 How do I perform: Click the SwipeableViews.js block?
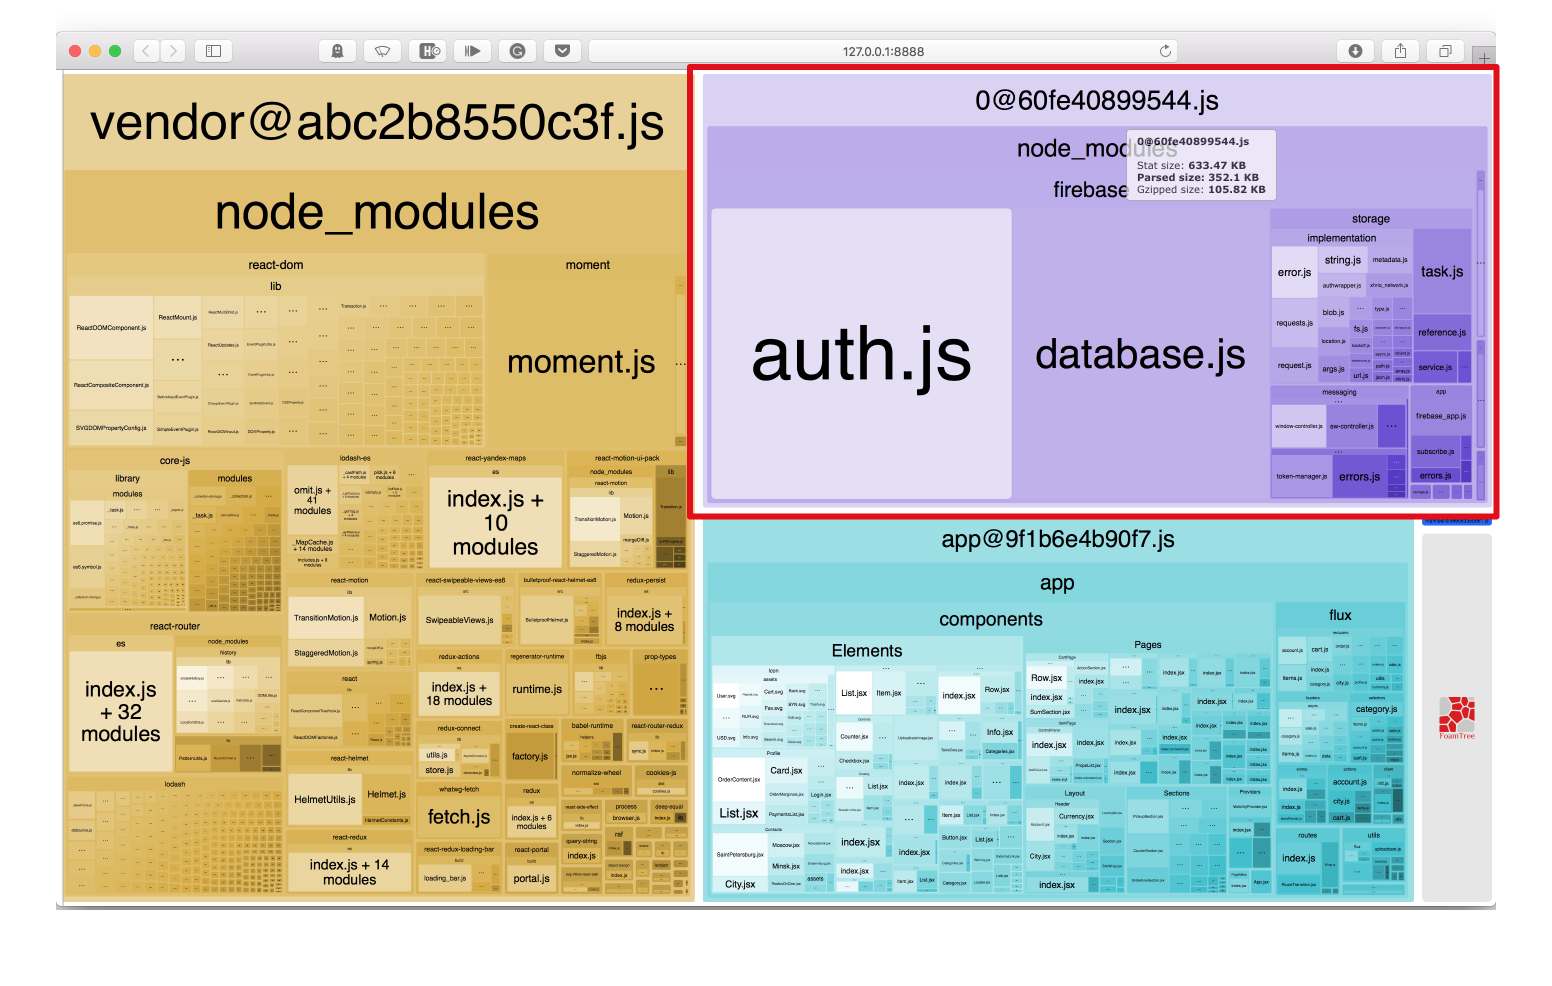[460, 620]
